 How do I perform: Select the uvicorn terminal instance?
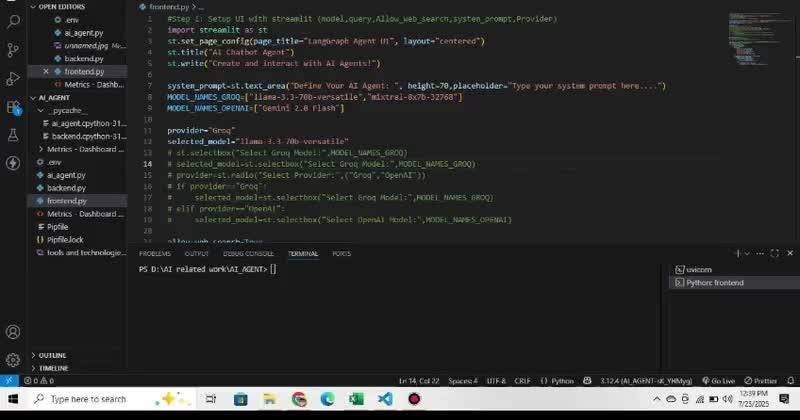734,269
